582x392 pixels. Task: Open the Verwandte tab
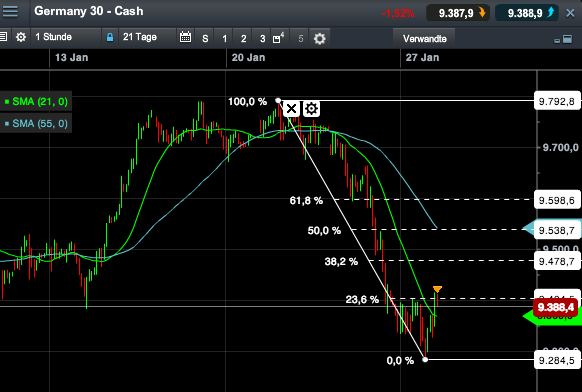[x=425, y=39]
